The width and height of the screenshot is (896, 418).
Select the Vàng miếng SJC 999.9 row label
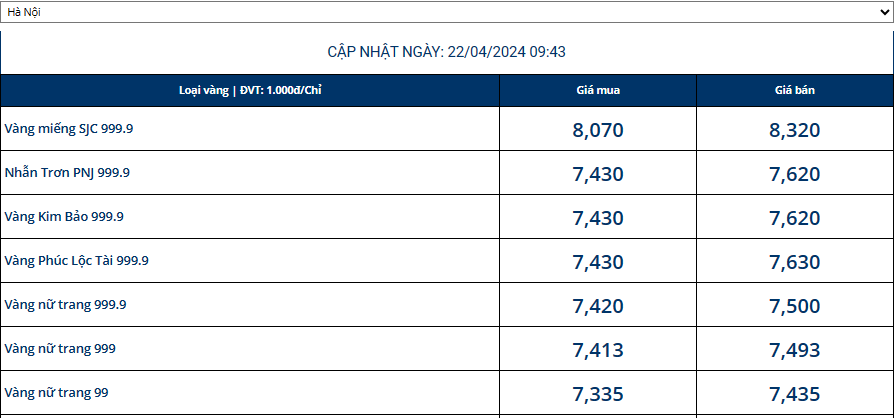(x=68, y=129)
